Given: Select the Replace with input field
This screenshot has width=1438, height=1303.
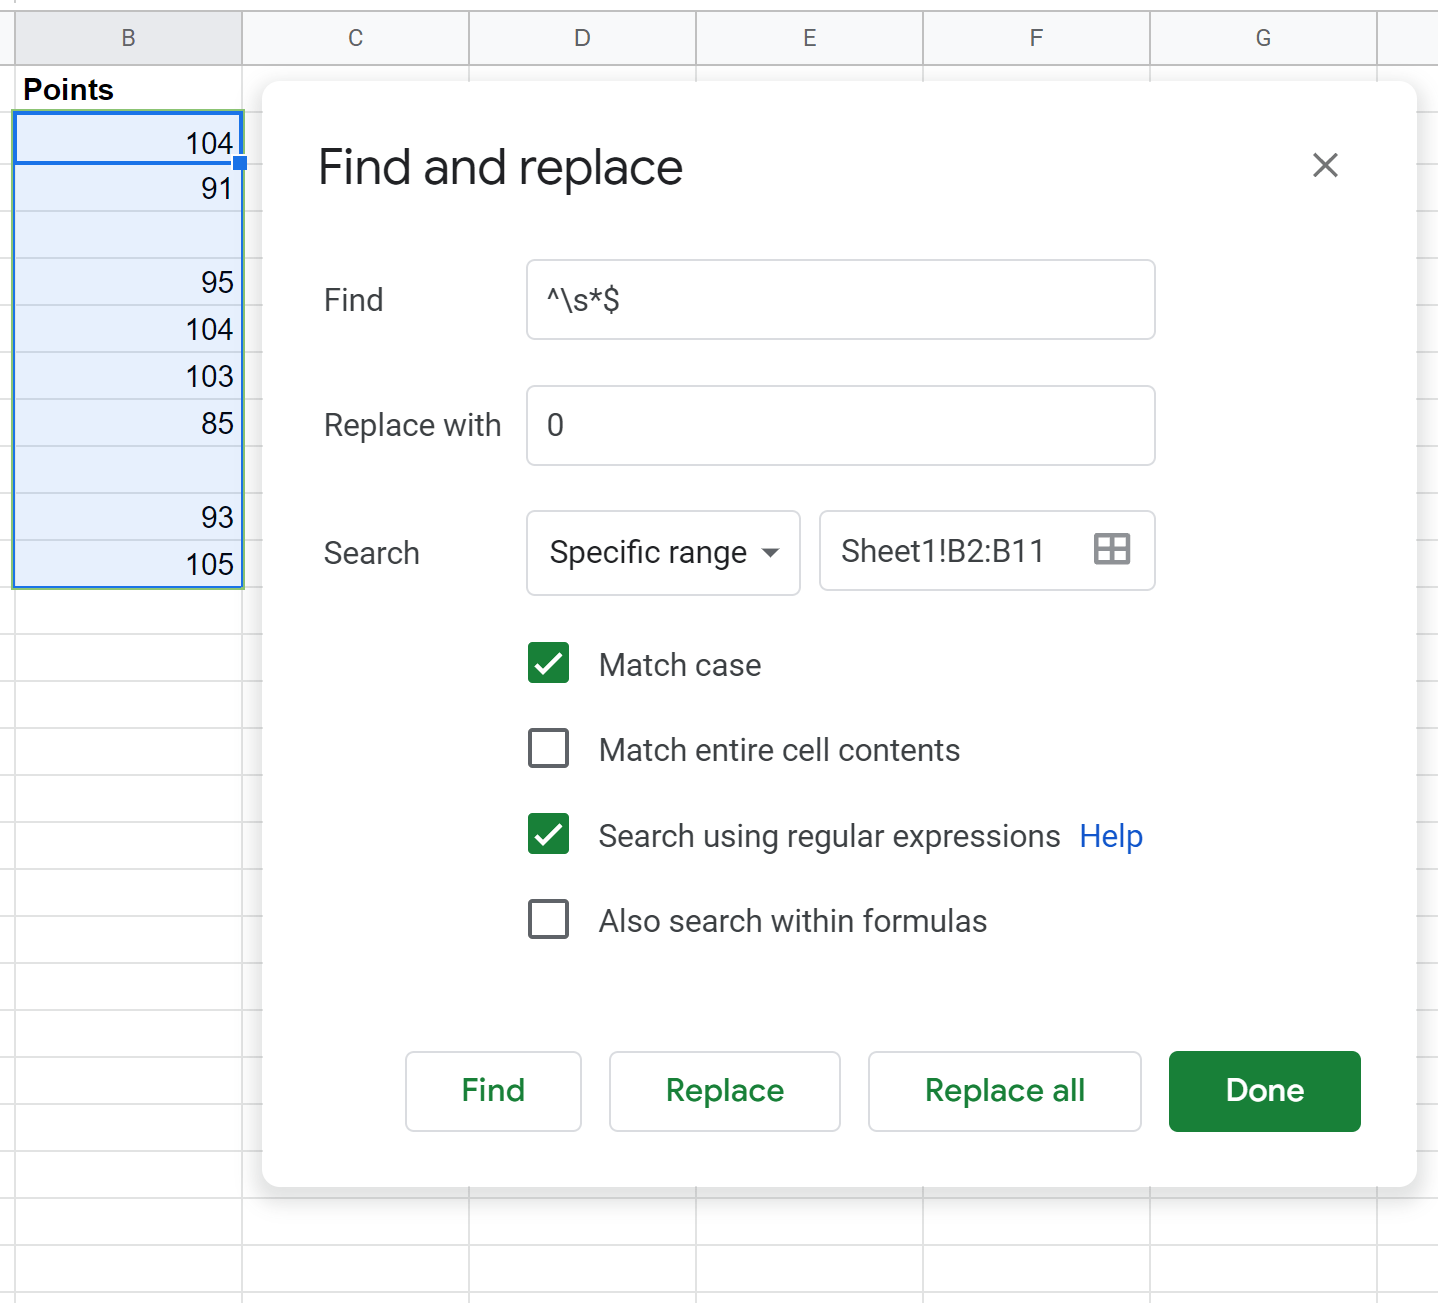Looking at the screenshot, I should point(840,425).
